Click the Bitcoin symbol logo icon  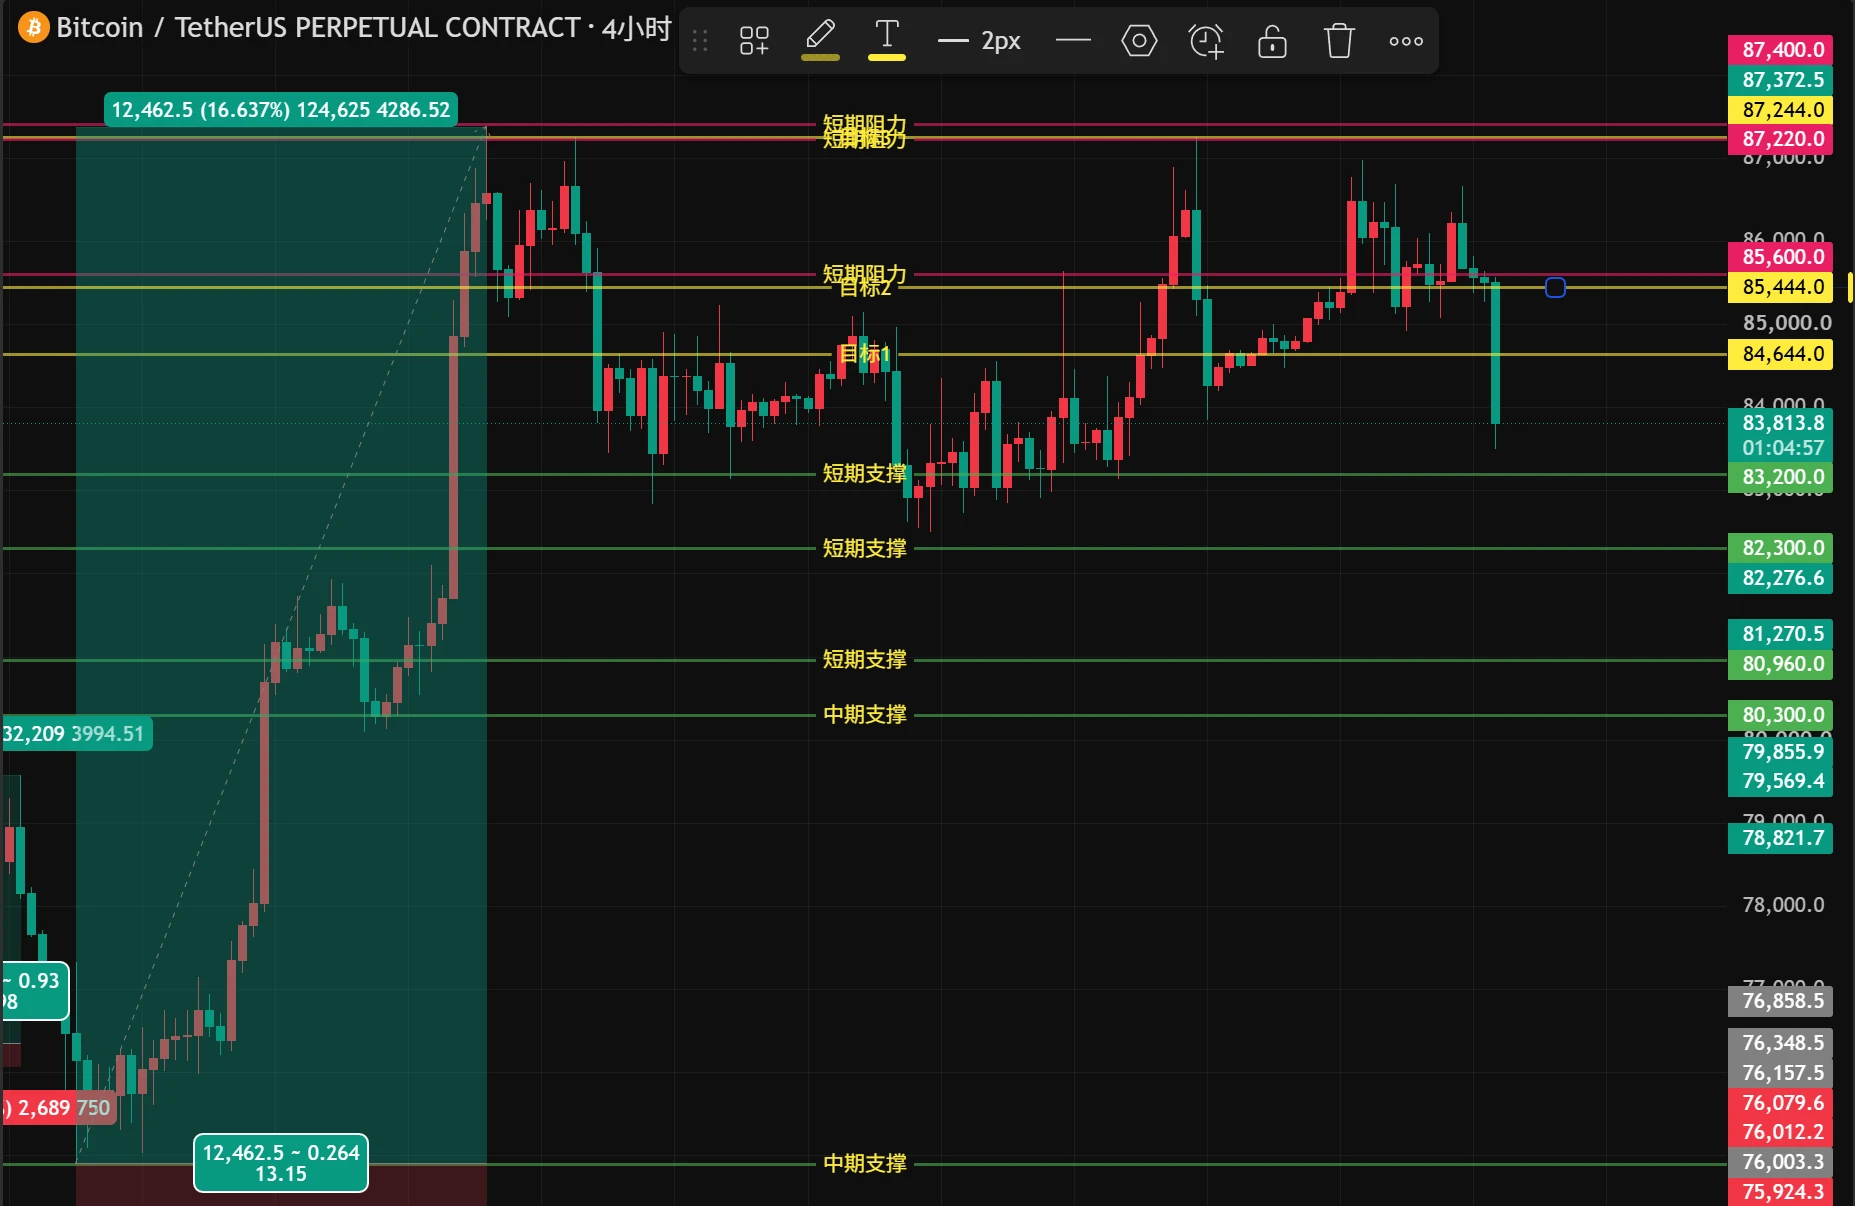[33, 27]
